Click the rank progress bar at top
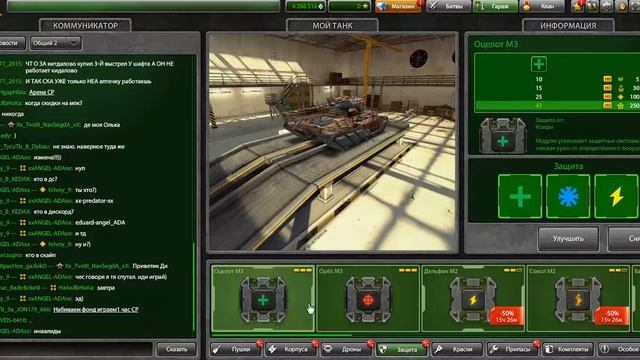This screenshot has height=360, width=640. 143,6
